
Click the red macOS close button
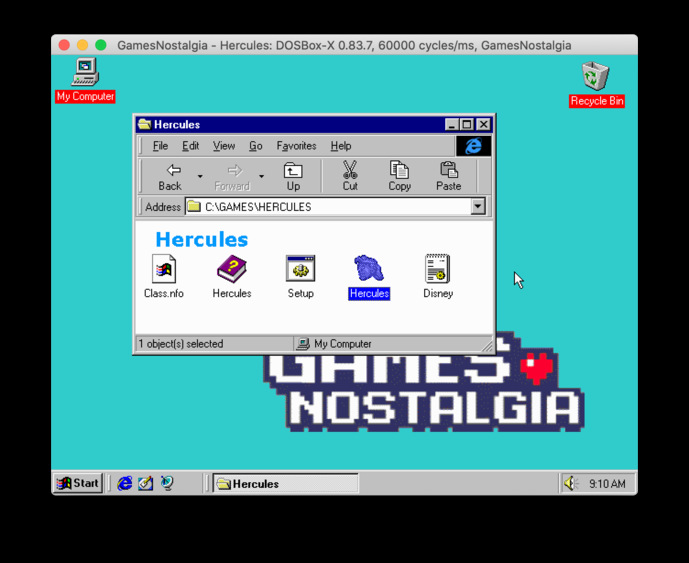64,45
